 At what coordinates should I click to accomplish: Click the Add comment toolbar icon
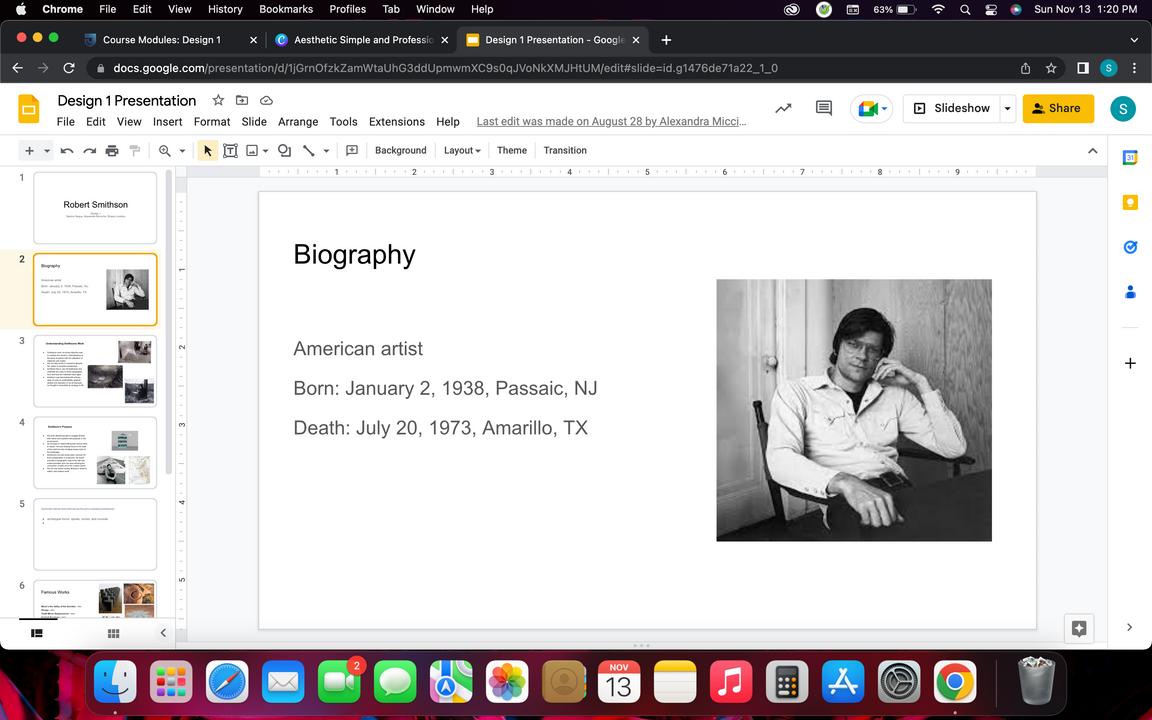[352, 150]
